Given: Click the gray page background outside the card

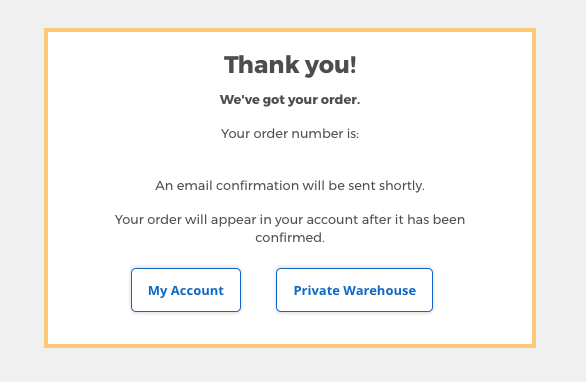Looking at the screenshot, I should pos(22,187).
